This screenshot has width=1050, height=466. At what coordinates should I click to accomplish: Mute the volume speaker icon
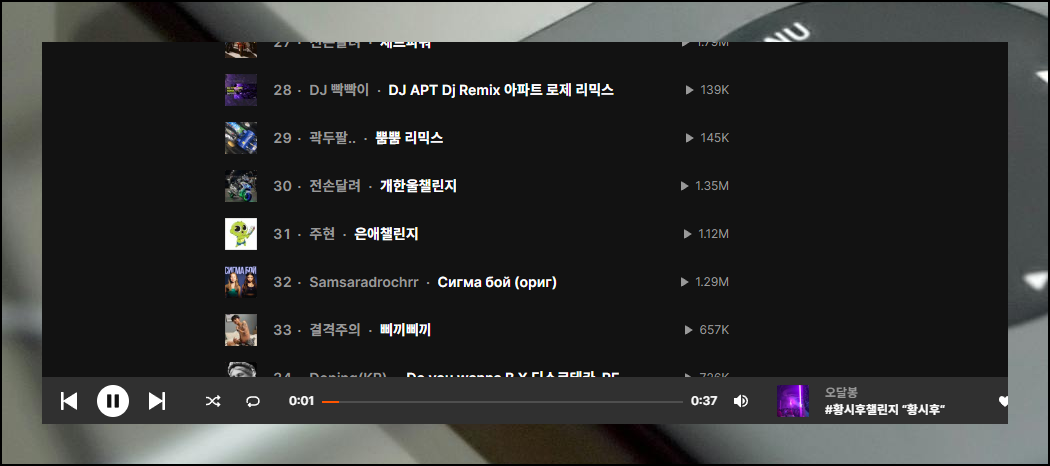741,401
